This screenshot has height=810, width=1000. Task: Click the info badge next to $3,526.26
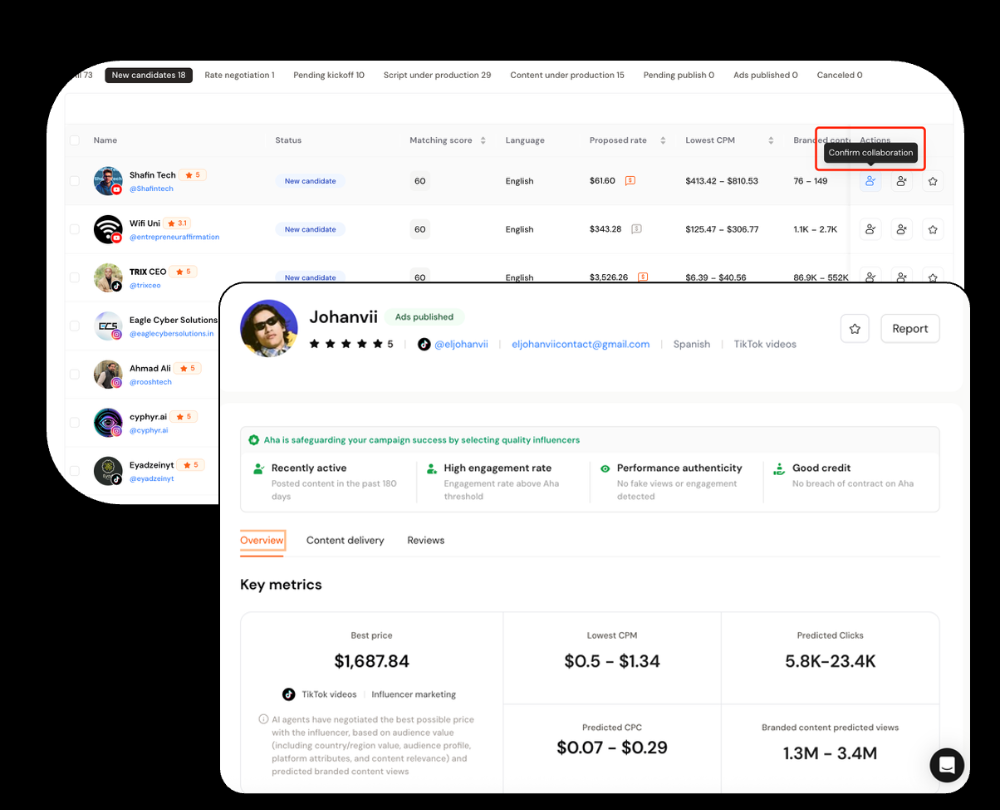tap(644, 277)
